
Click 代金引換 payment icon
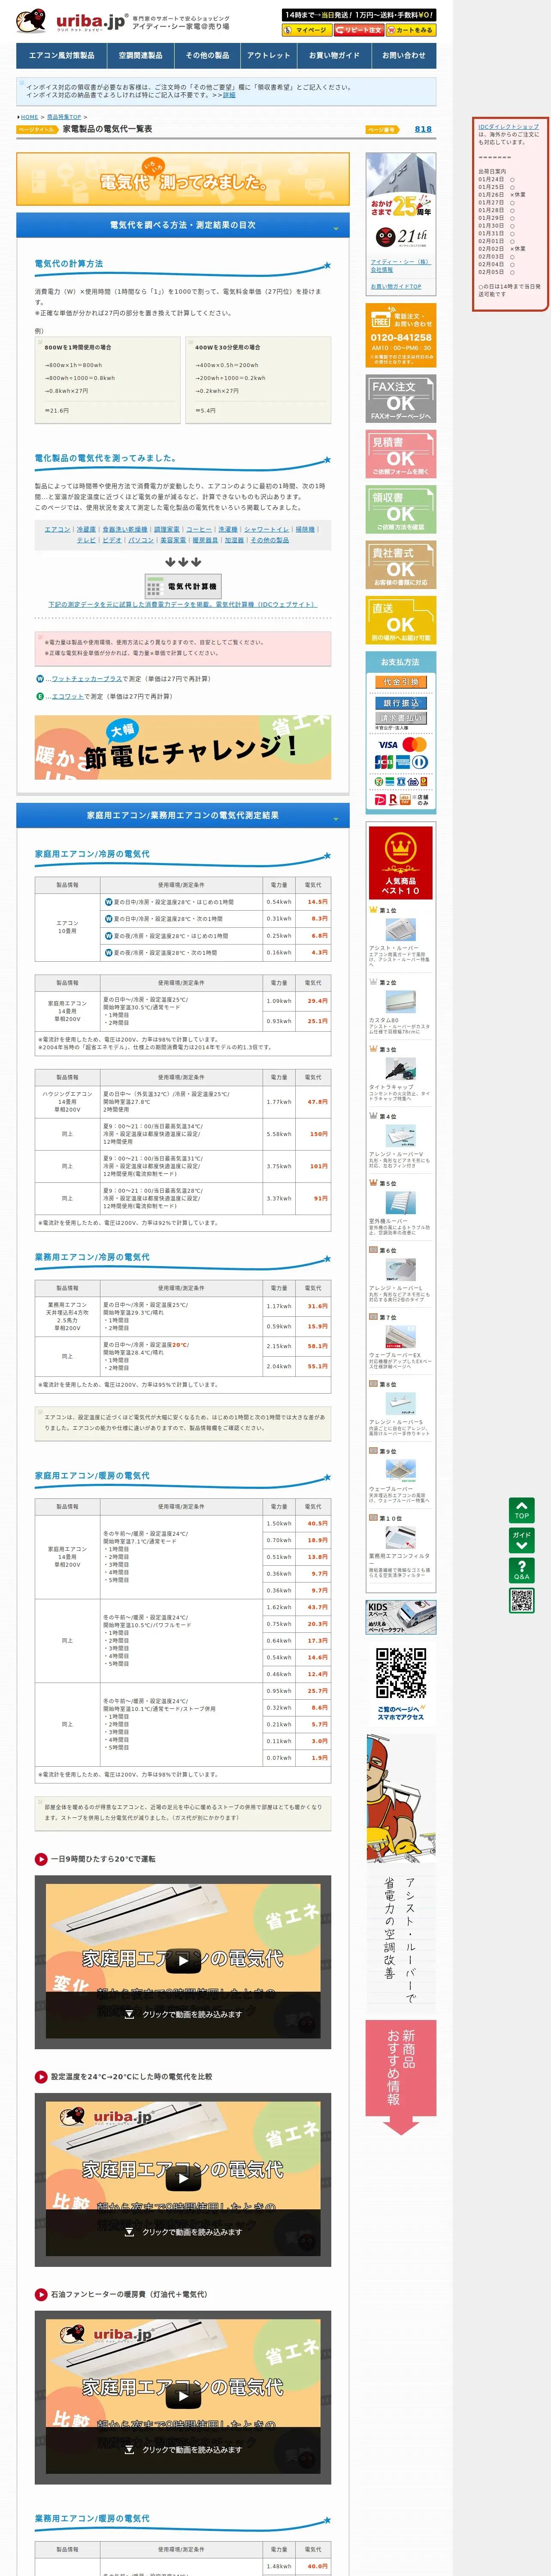click(x=401, y=682)
